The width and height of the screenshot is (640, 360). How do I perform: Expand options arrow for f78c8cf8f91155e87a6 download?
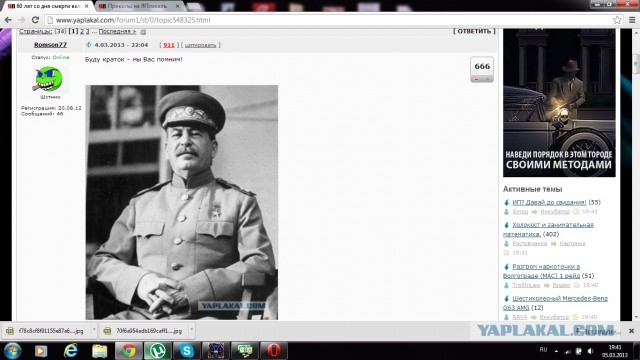pos(94,330)
